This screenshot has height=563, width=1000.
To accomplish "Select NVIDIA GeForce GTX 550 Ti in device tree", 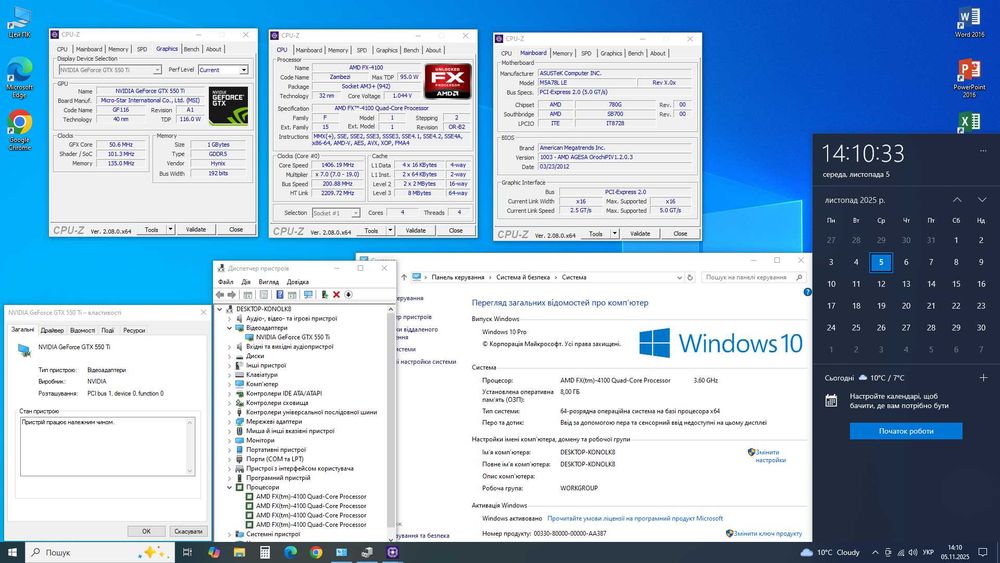I will point(293,337).
